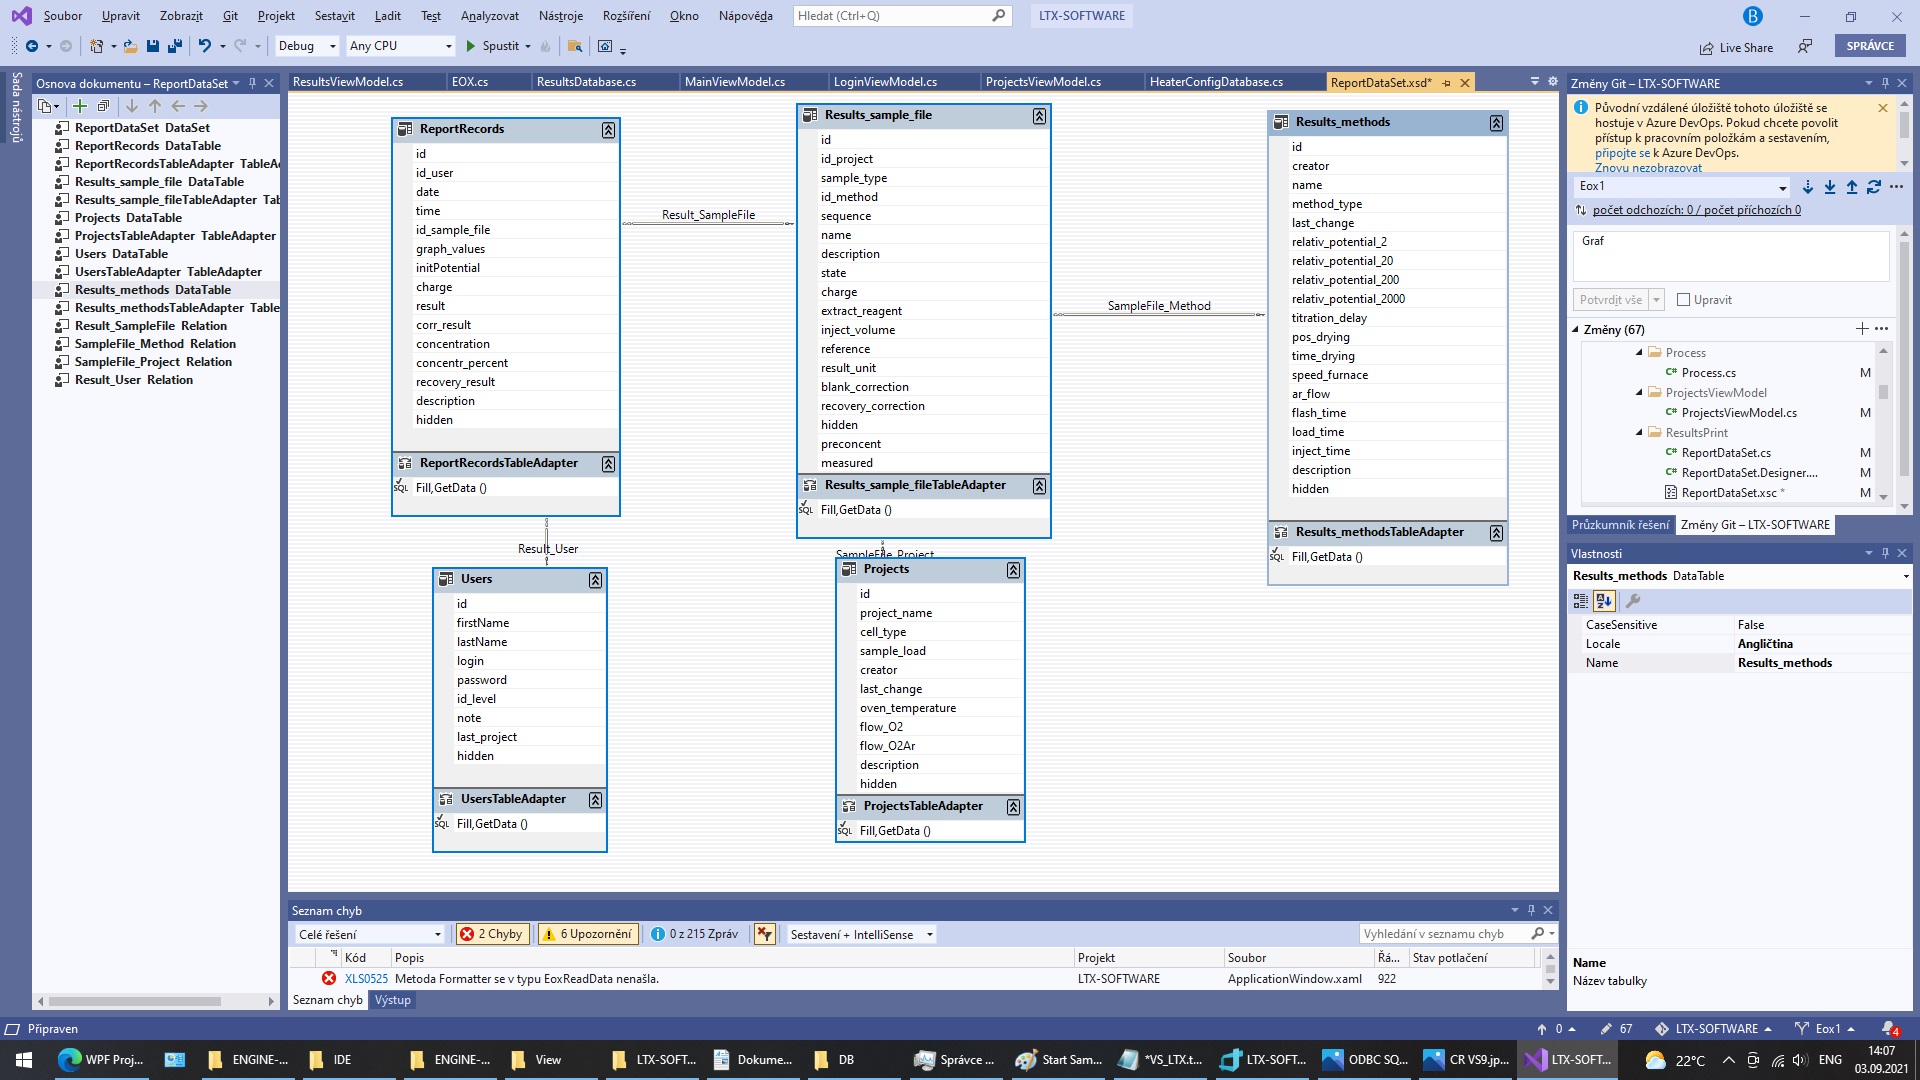Pin the Změny Git panel
This screenshot has height=1080, width=1920.
pos(1885,83)
